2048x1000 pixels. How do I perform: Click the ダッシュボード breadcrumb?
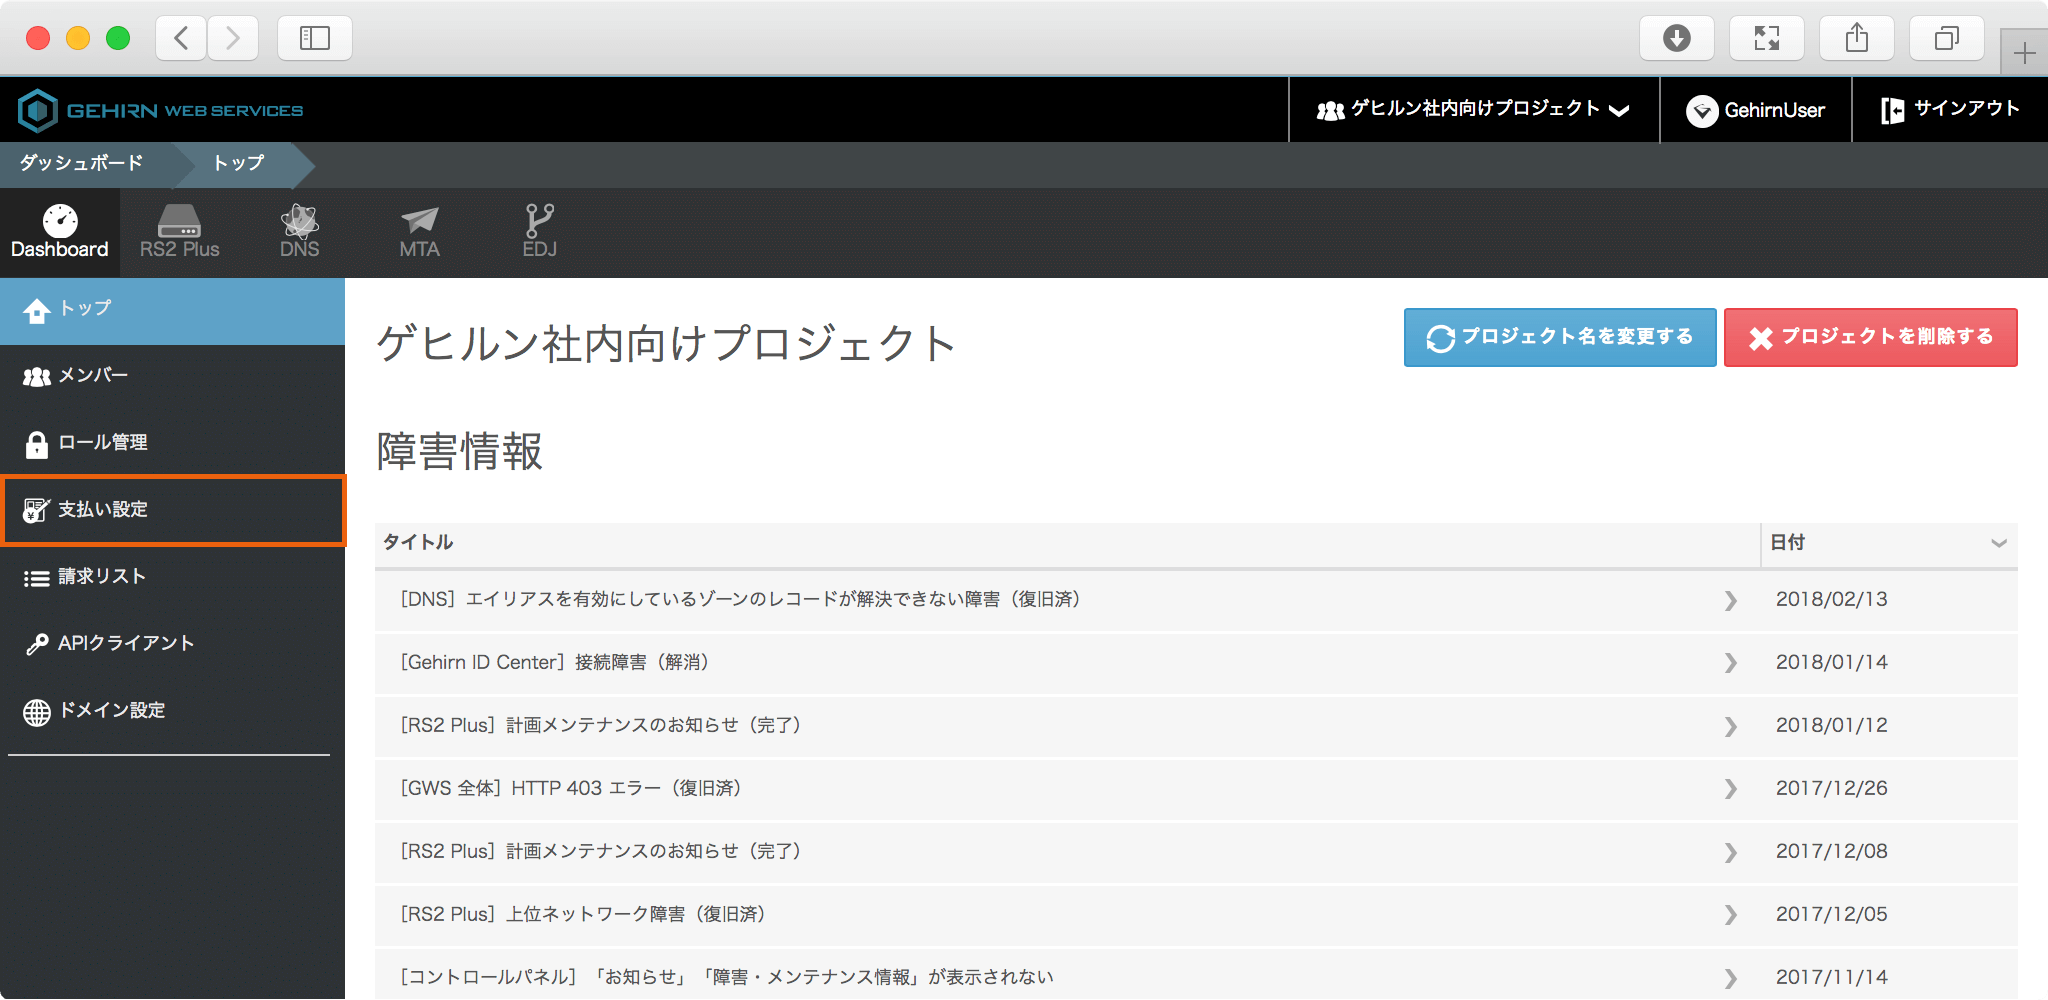[x=82, y=163]
